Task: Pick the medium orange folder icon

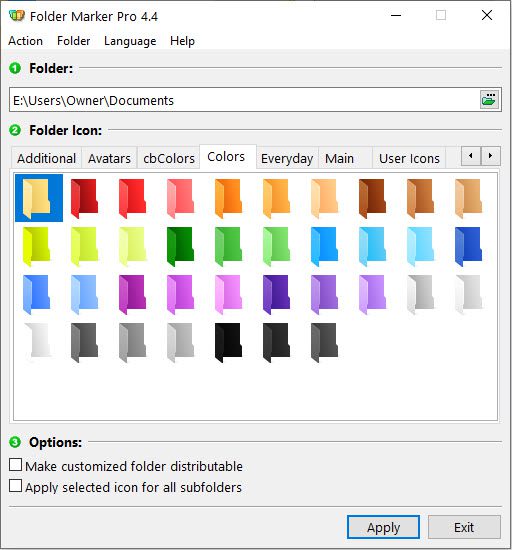Action: pos(276,198)
